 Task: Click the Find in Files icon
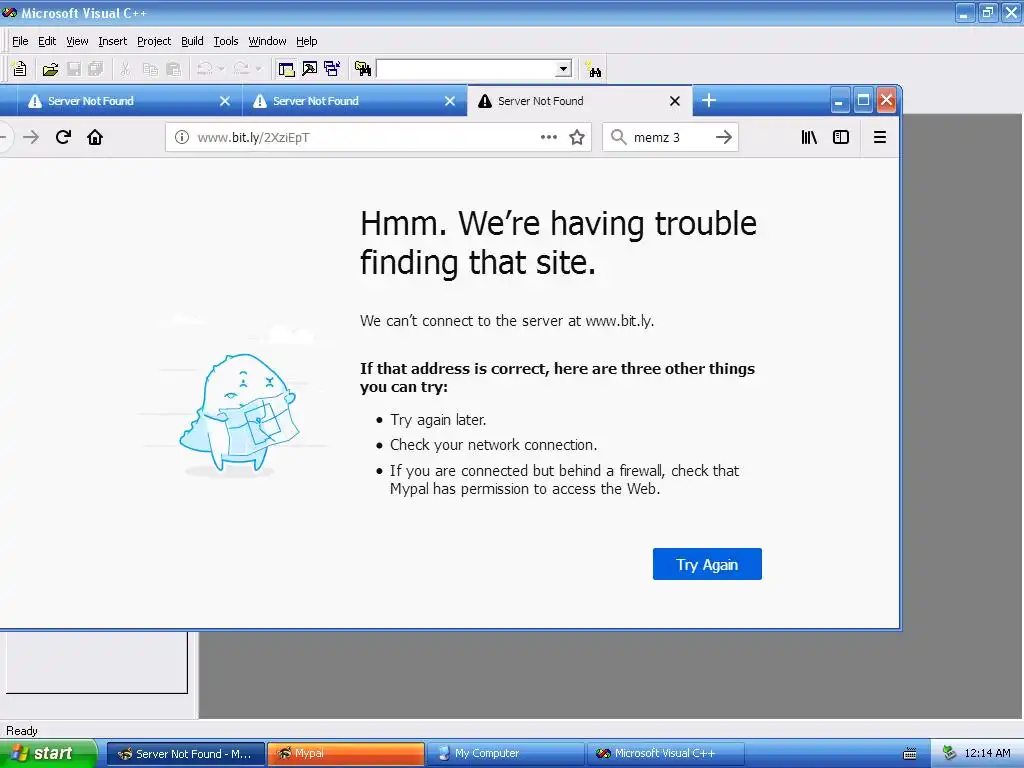coord(363,69)
